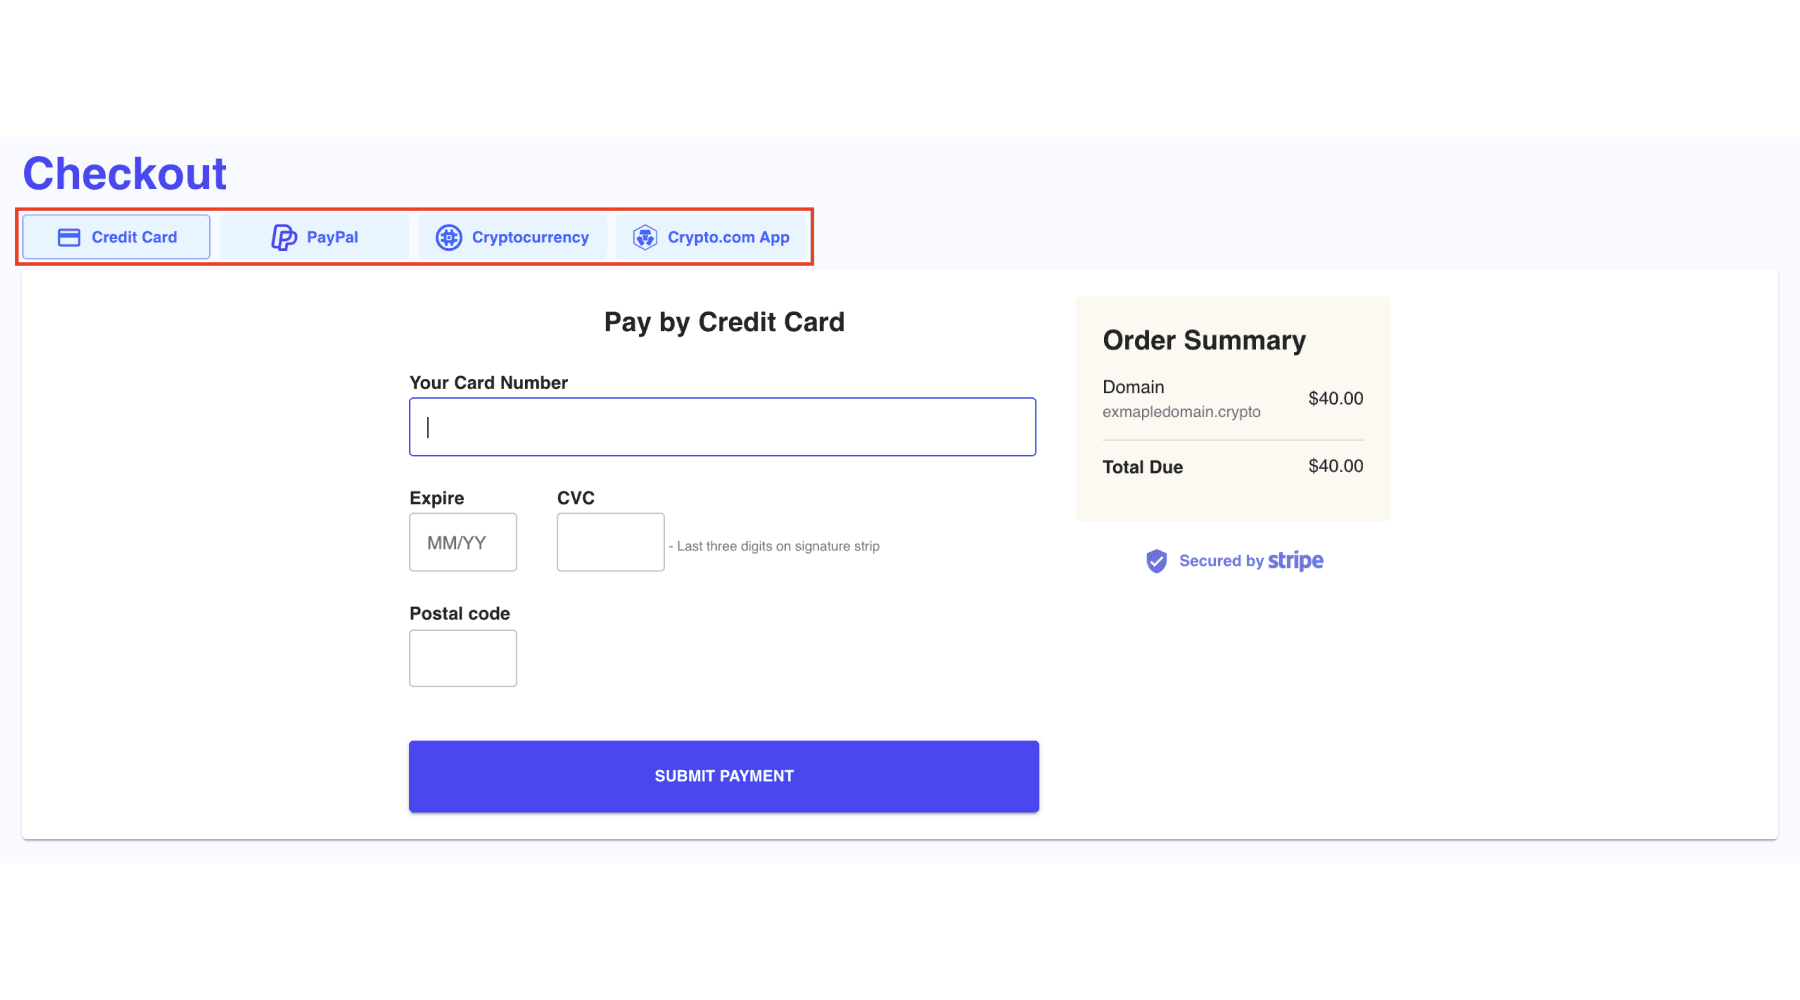Click the Postal code input box

(x=462, y=658)
